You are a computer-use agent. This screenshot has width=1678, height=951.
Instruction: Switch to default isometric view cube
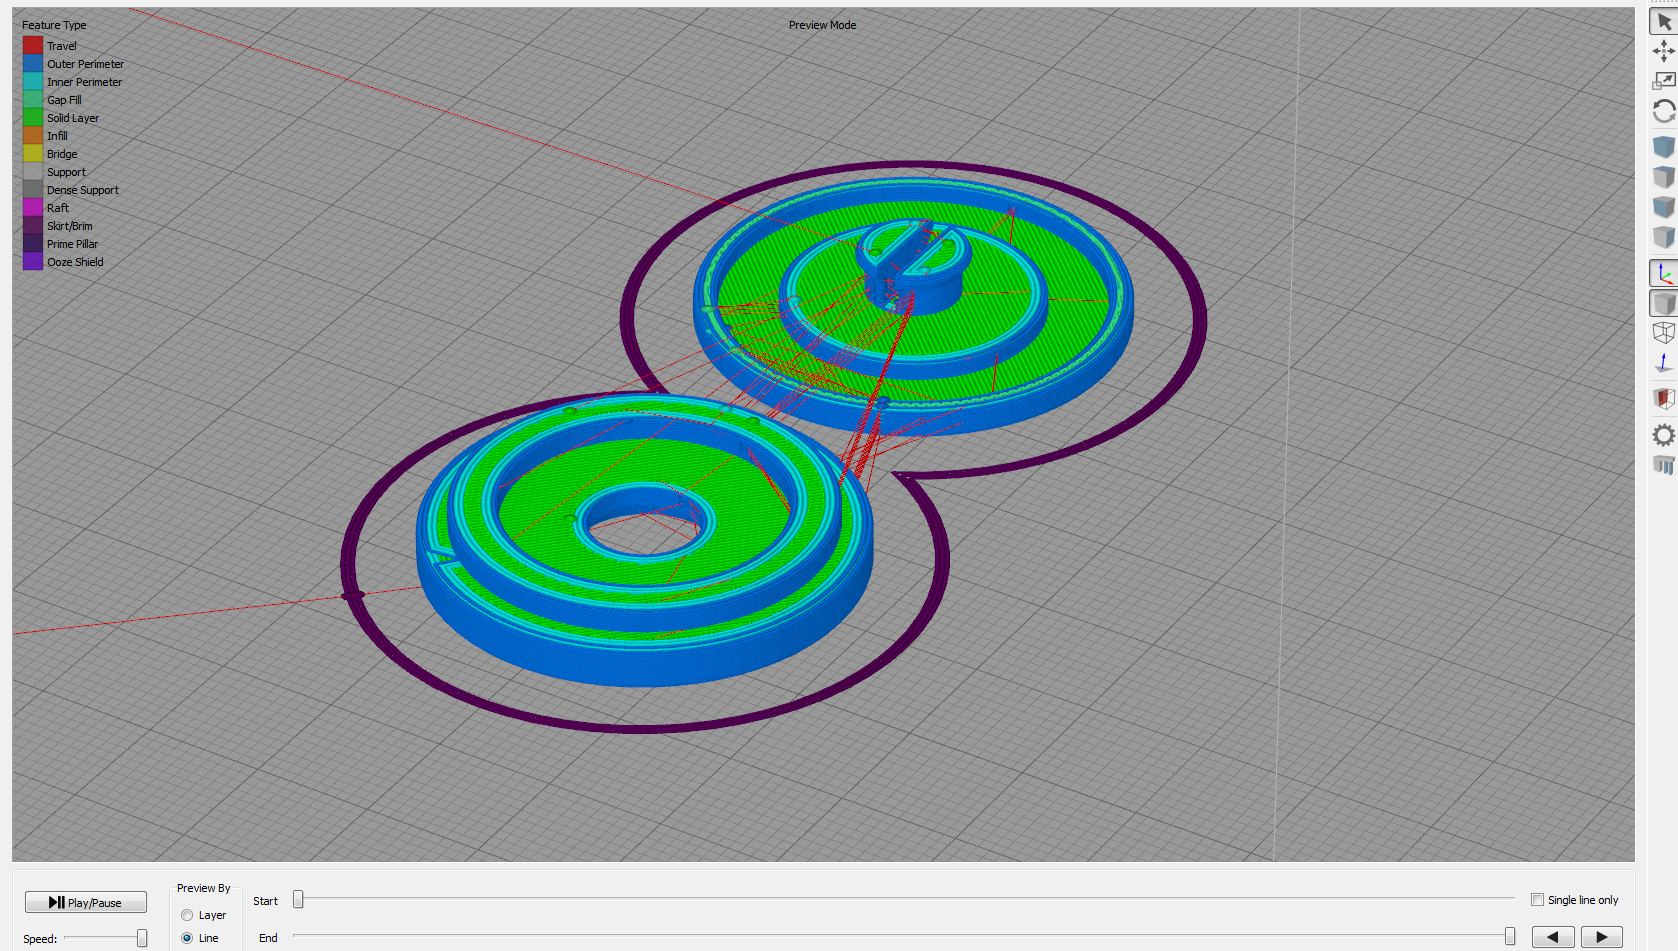(x=1664, y=147)
